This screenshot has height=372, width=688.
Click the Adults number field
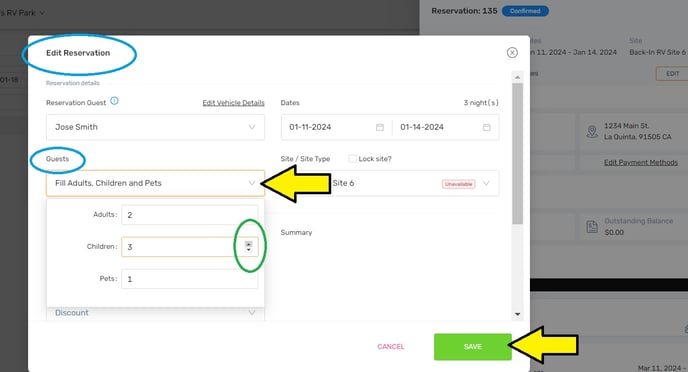pos(190,215)
